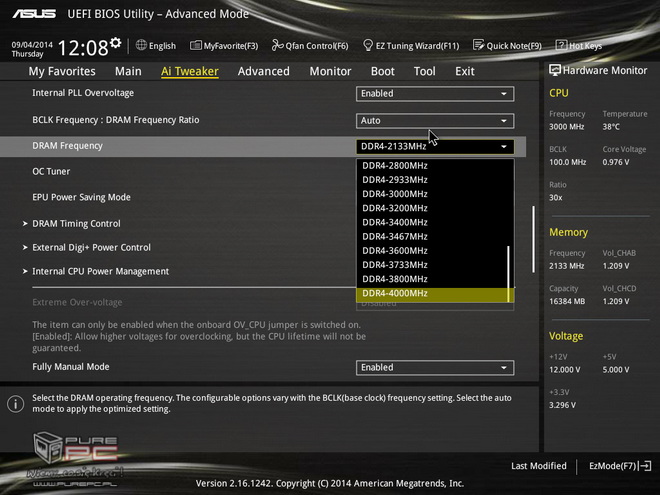
Task: Select the Ai Tweaker tab
Action: [190, 71]
